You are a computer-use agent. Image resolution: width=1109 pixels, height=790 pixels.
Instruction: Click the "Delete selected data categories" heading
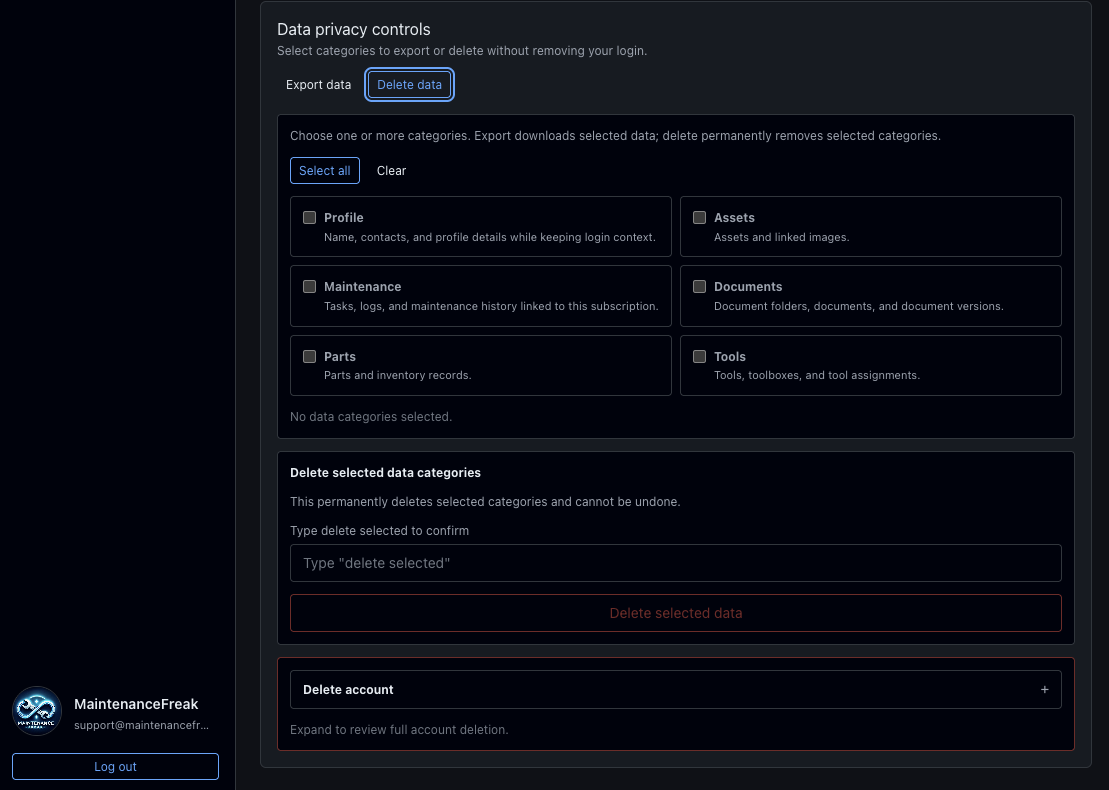point(385,472)
